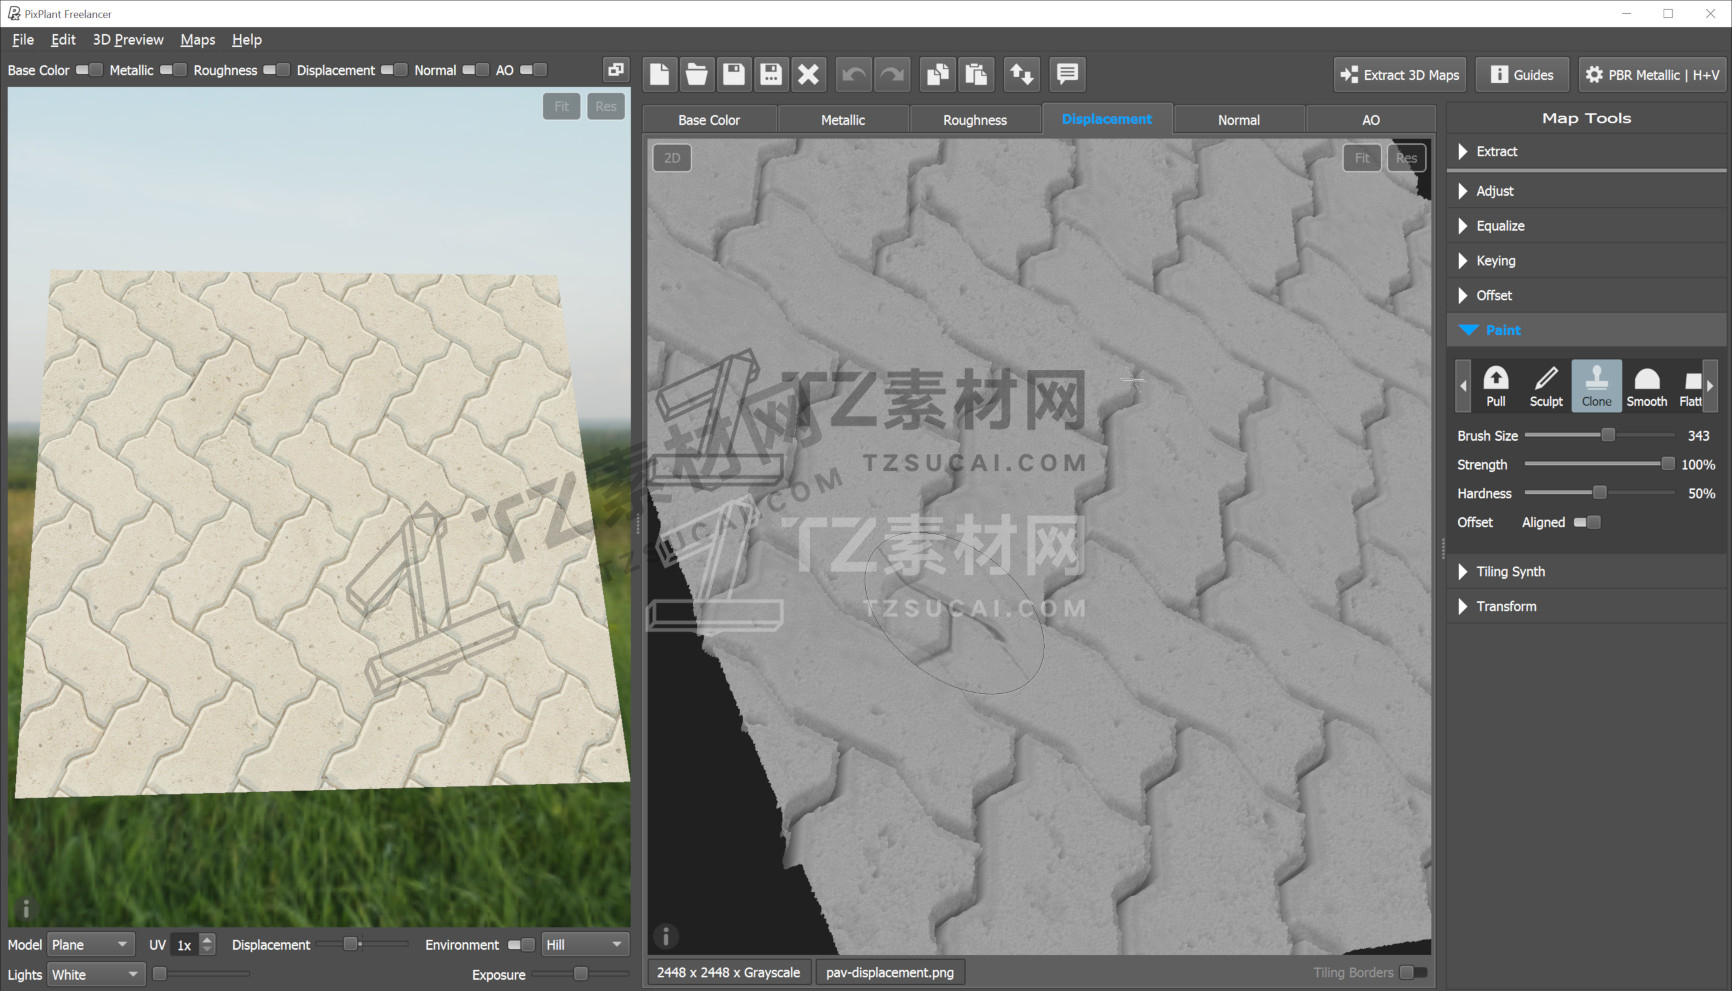Screen dimensions: 1732x991
Task: Switch to the Metallic tab
Action: point(843,120)
